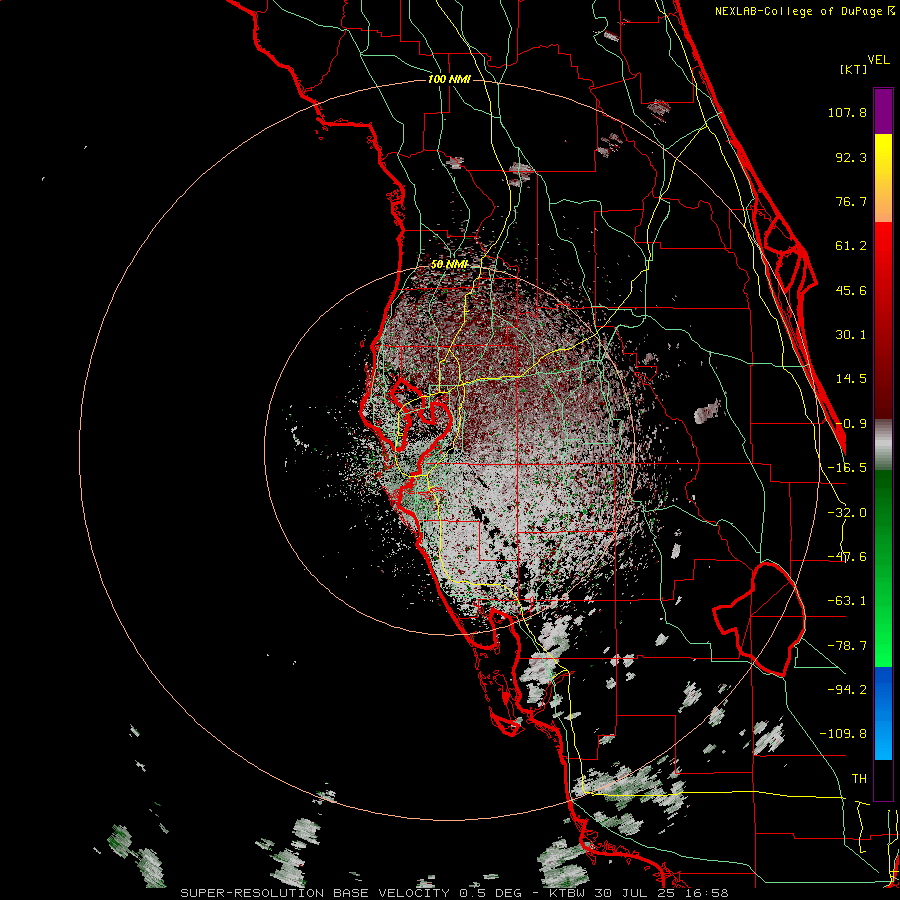The image size is (900, 900).
Task: Click the TH threshold label
Action: point(859,778)
